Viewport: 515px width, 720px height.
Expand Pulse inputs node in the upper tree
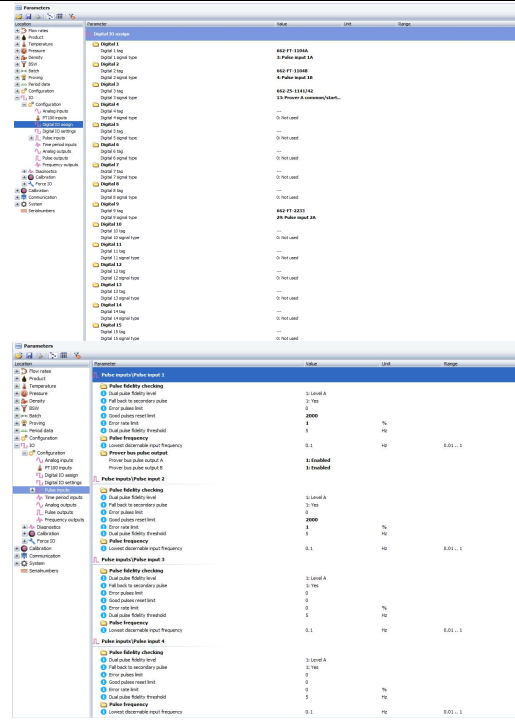pos(31,138)
